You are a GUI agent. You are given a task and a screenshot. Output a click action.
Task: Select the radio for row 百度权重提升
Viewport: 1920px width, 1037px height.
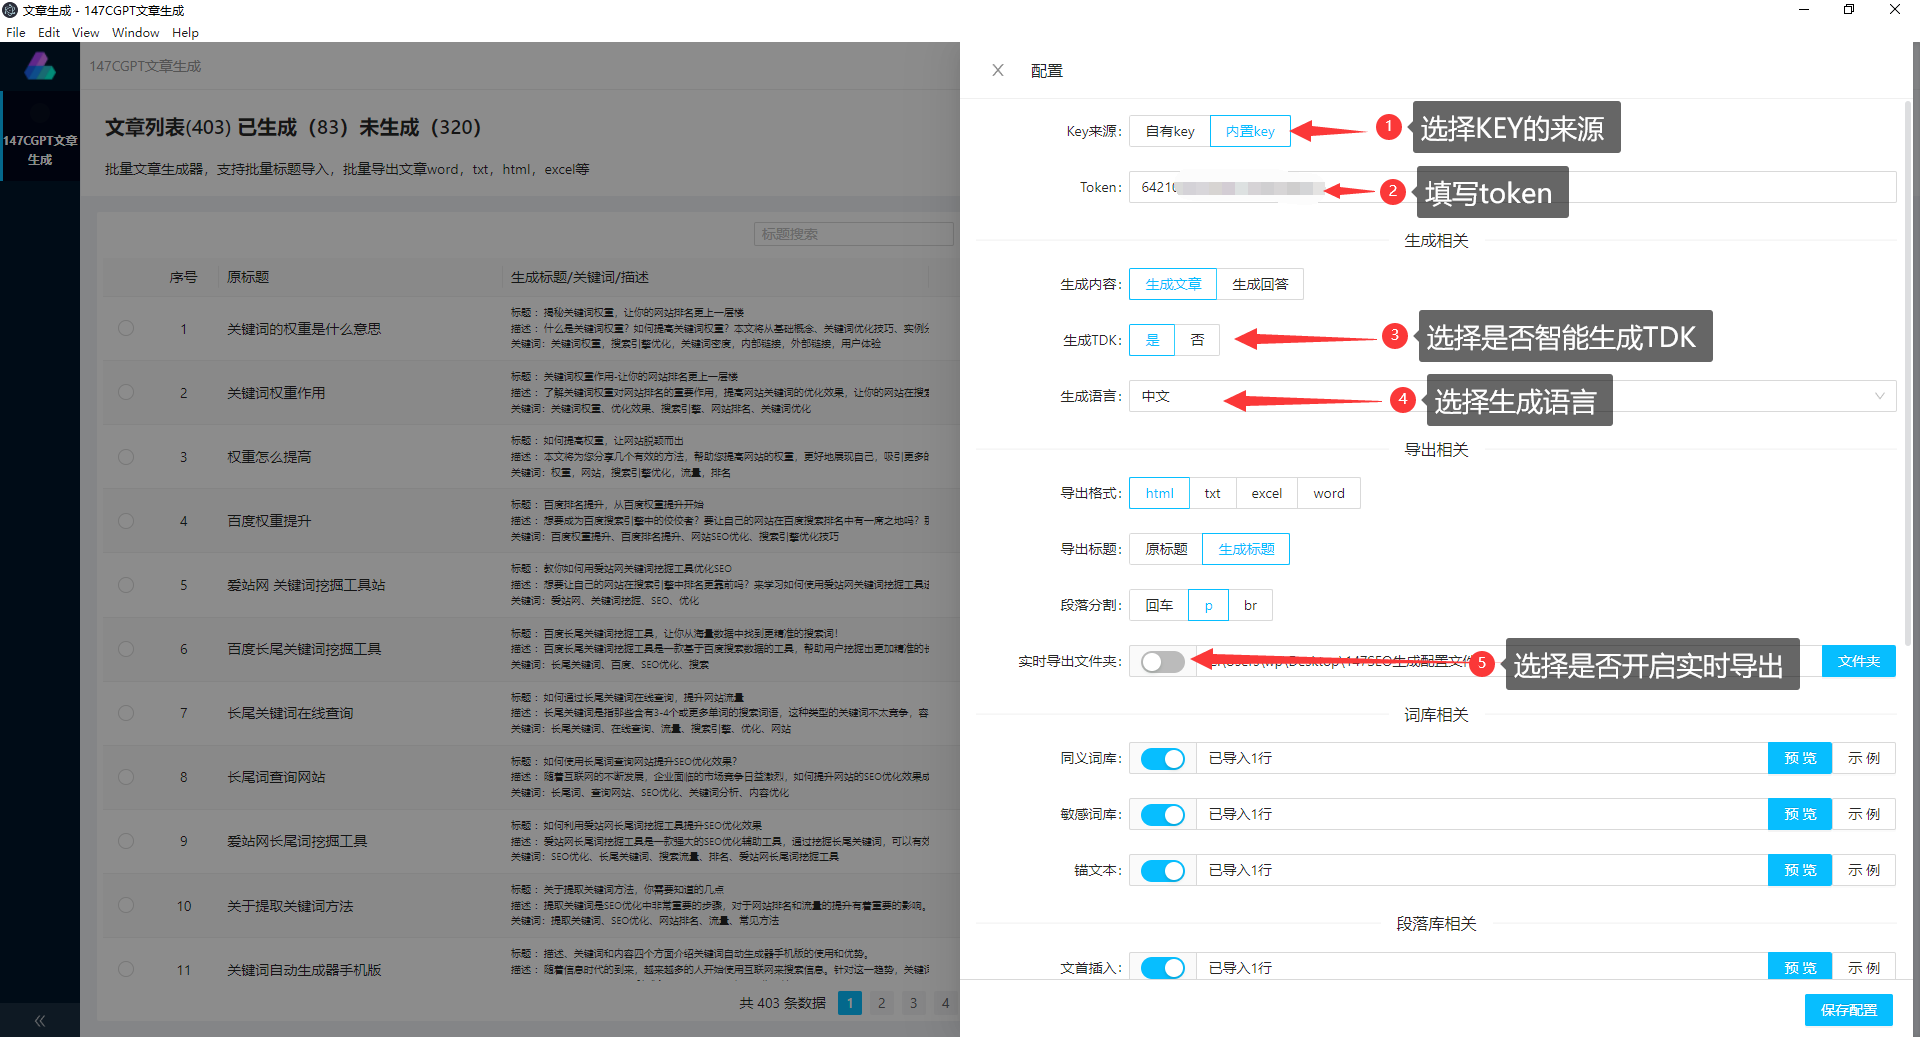click(x=126, y=520)
